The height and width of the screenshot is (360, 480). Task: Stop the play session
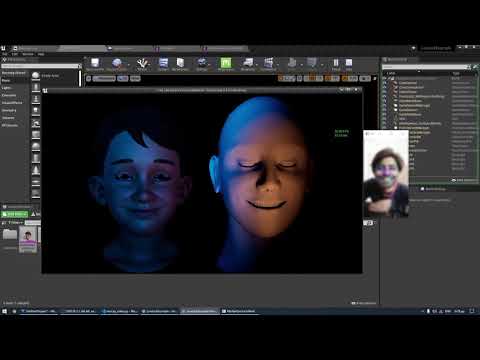point(349,64)
